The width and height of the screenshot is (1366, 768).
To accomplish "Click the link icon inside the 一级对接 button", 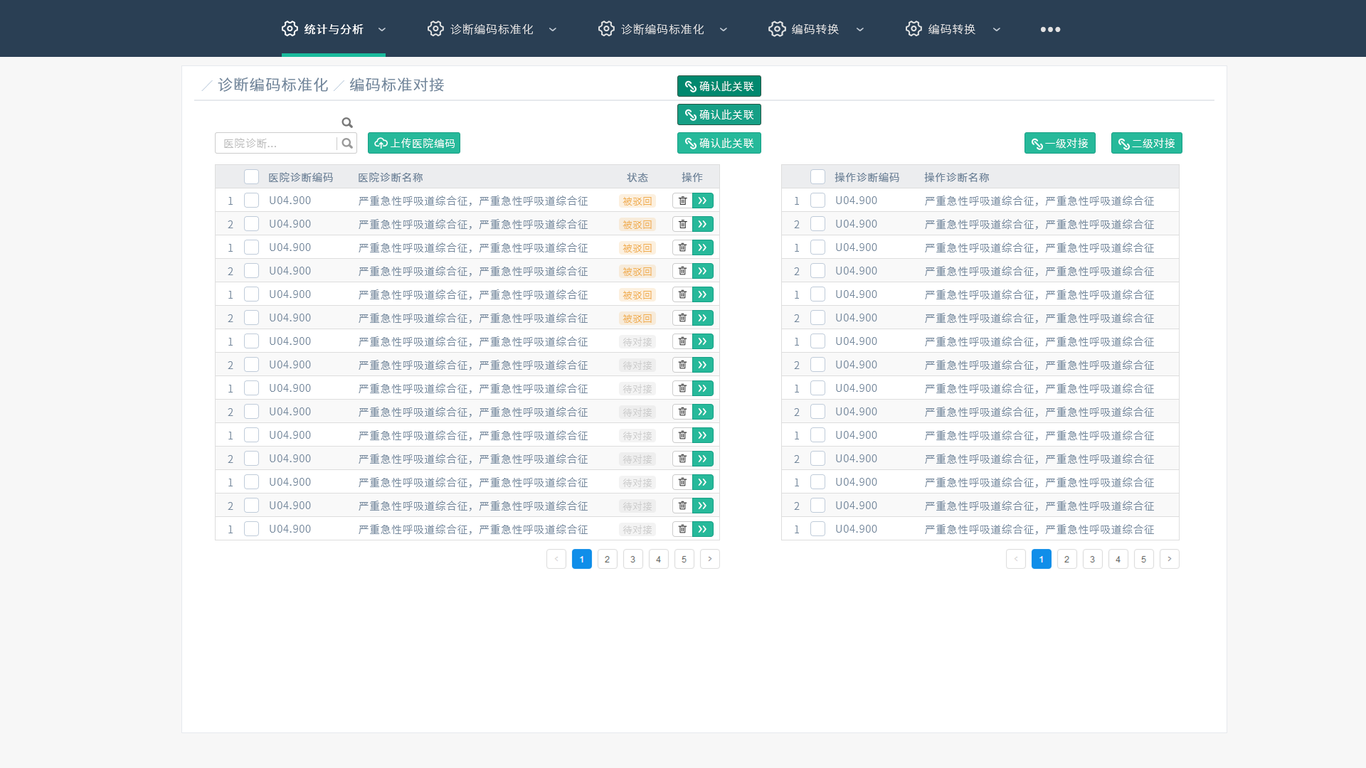I will (1037, 143).
